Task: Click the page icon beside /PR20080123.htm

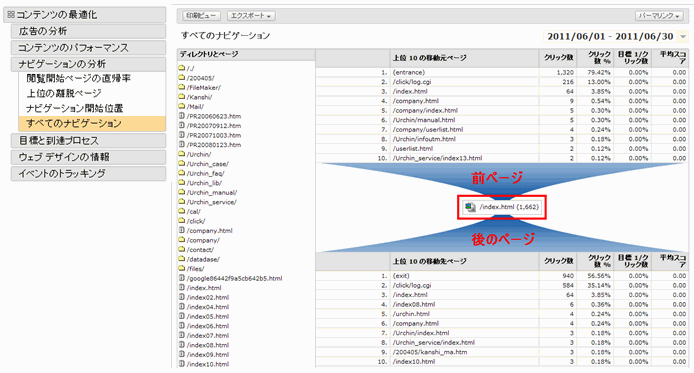Action: 181,144
